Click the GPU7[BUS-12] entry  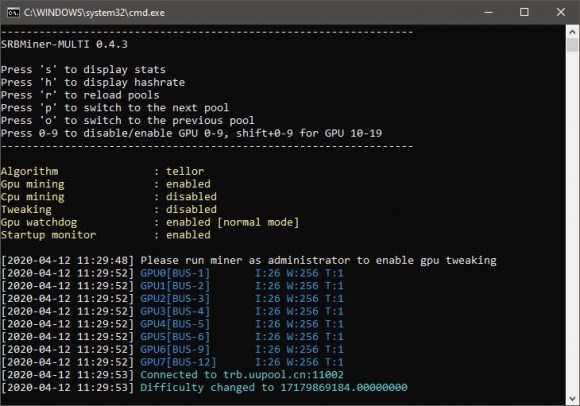(178, 362)
